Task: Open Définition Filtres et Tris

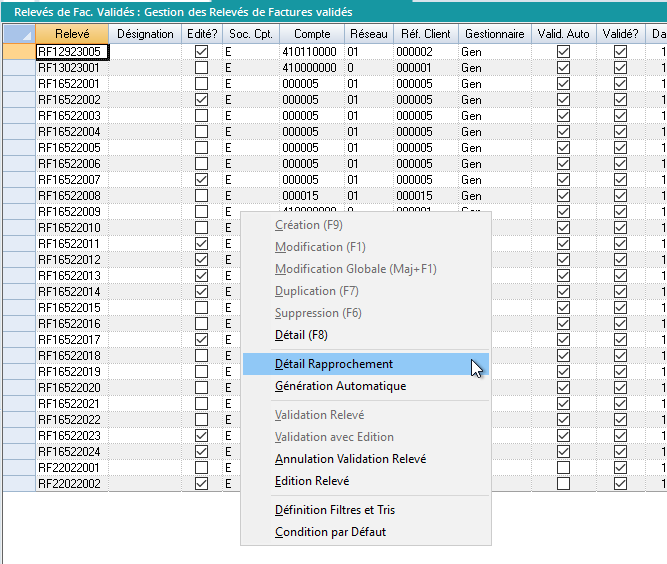Action: [335, 510]
